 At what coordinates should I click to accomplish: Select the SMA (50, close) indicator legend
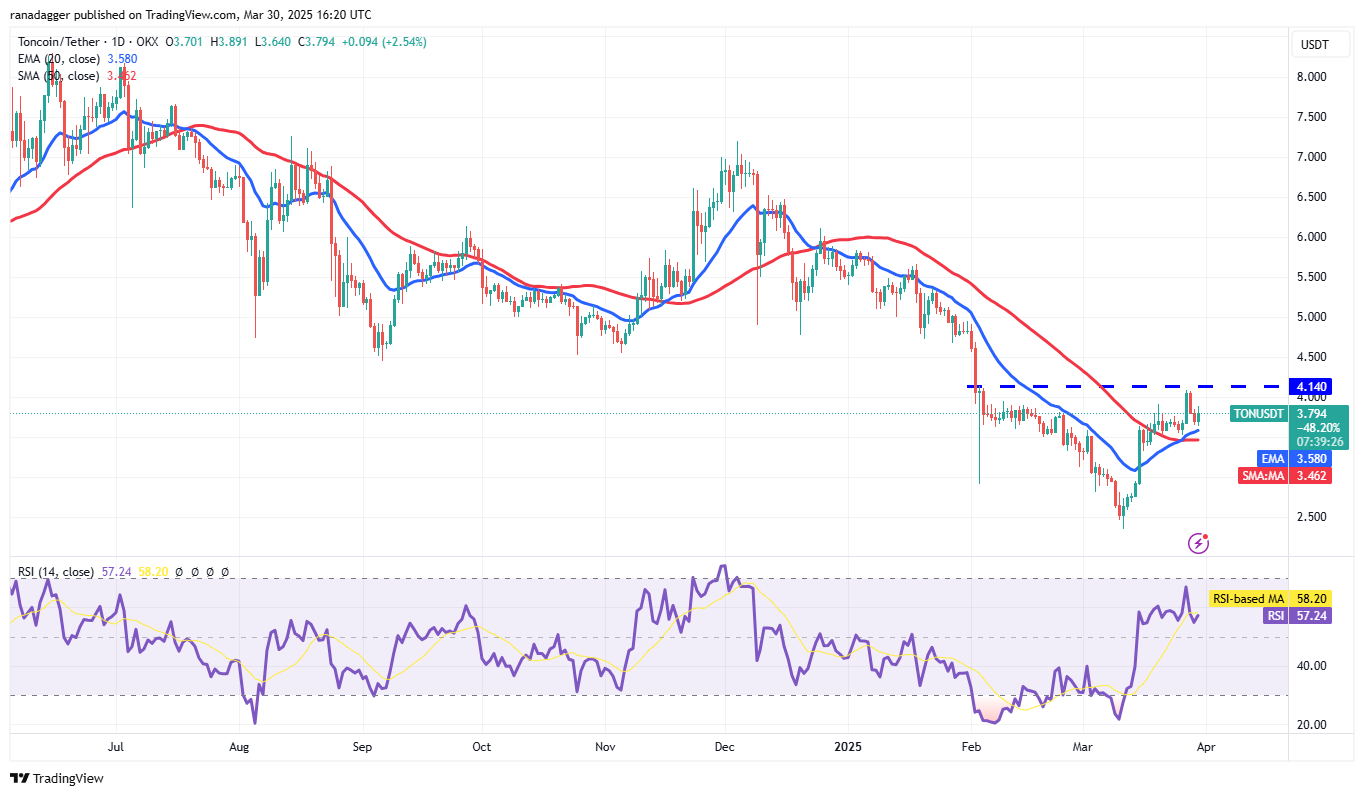[x=57, y=76]
